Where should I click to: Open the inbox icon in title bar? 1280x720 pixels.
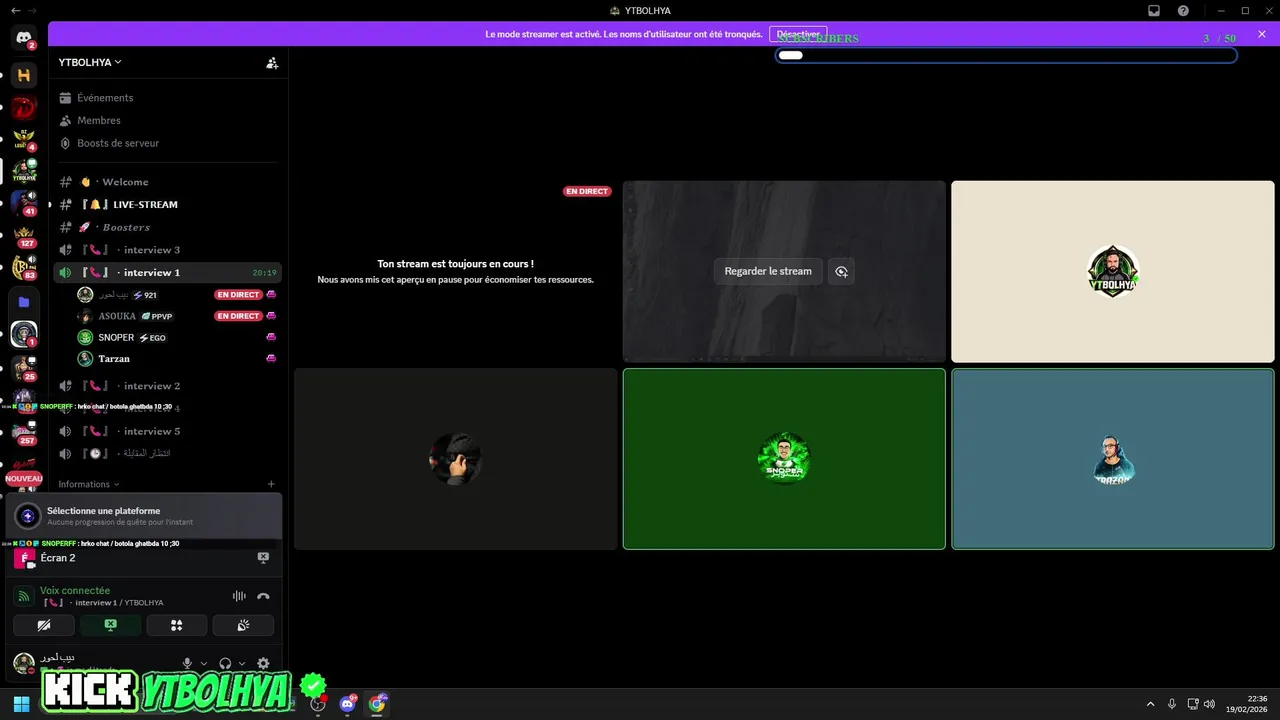coord(1154,11)
